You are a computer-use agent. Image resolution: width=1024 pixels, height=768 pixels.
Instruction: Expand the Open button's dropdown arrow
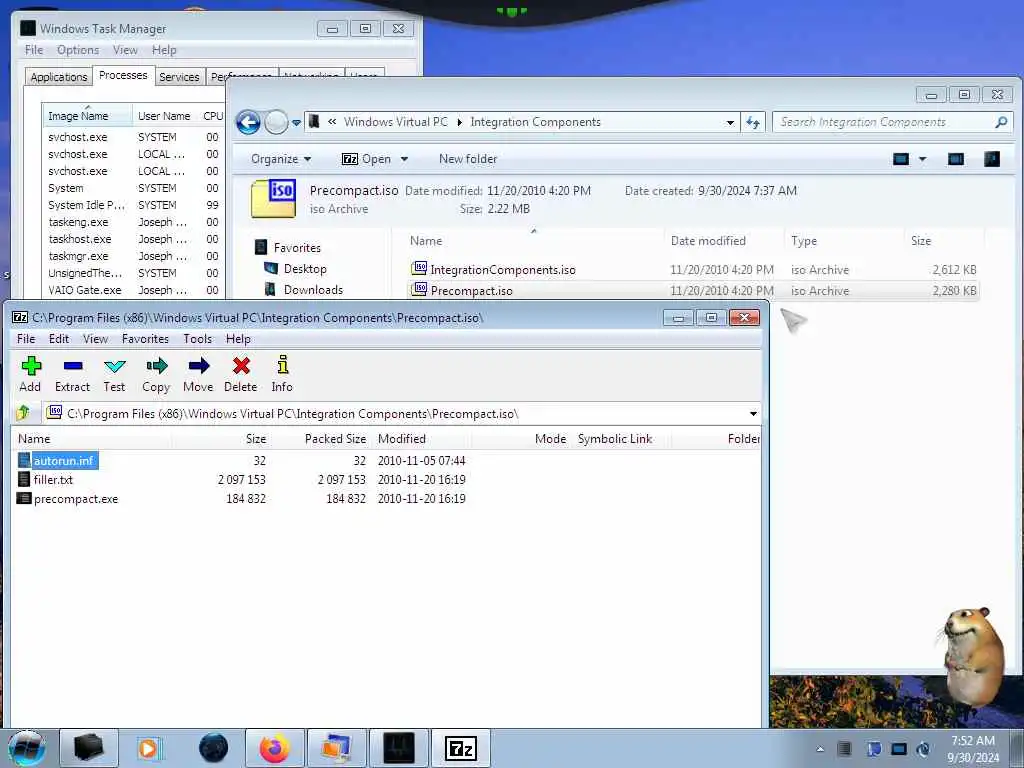click(x=404, y=159)
